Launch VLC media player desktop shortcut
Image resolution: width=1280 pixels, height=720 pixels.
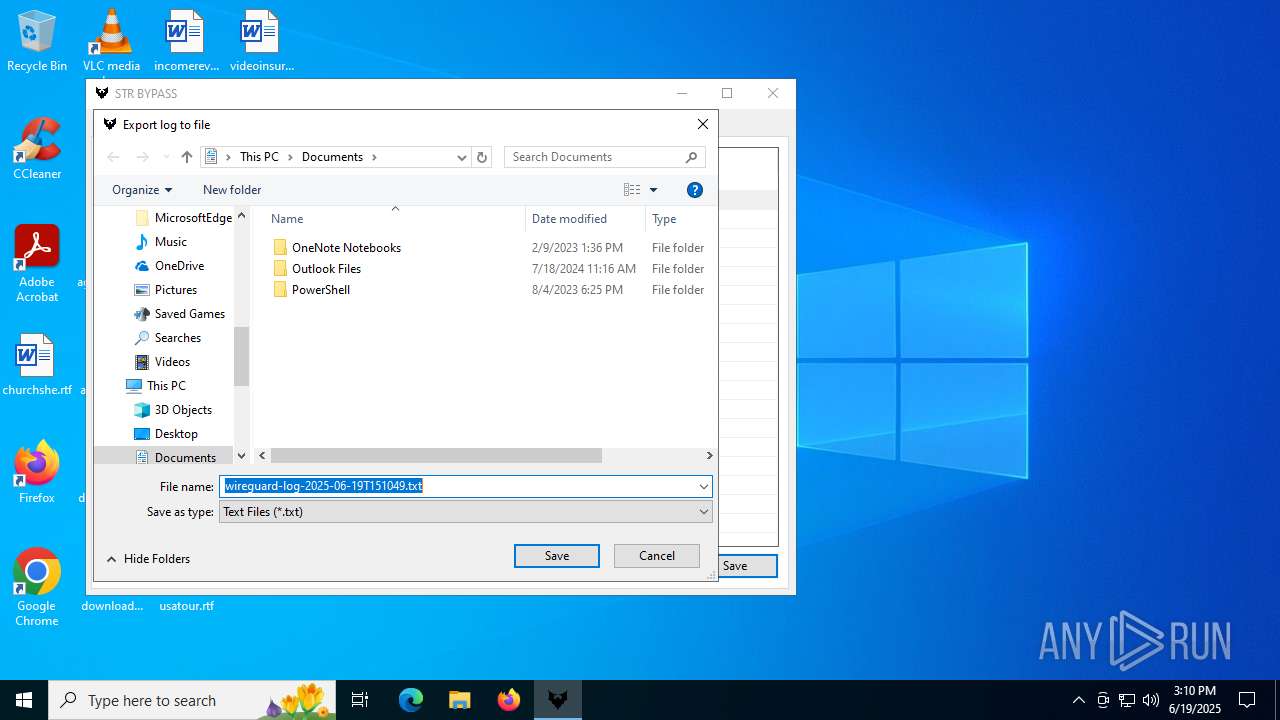111,41
